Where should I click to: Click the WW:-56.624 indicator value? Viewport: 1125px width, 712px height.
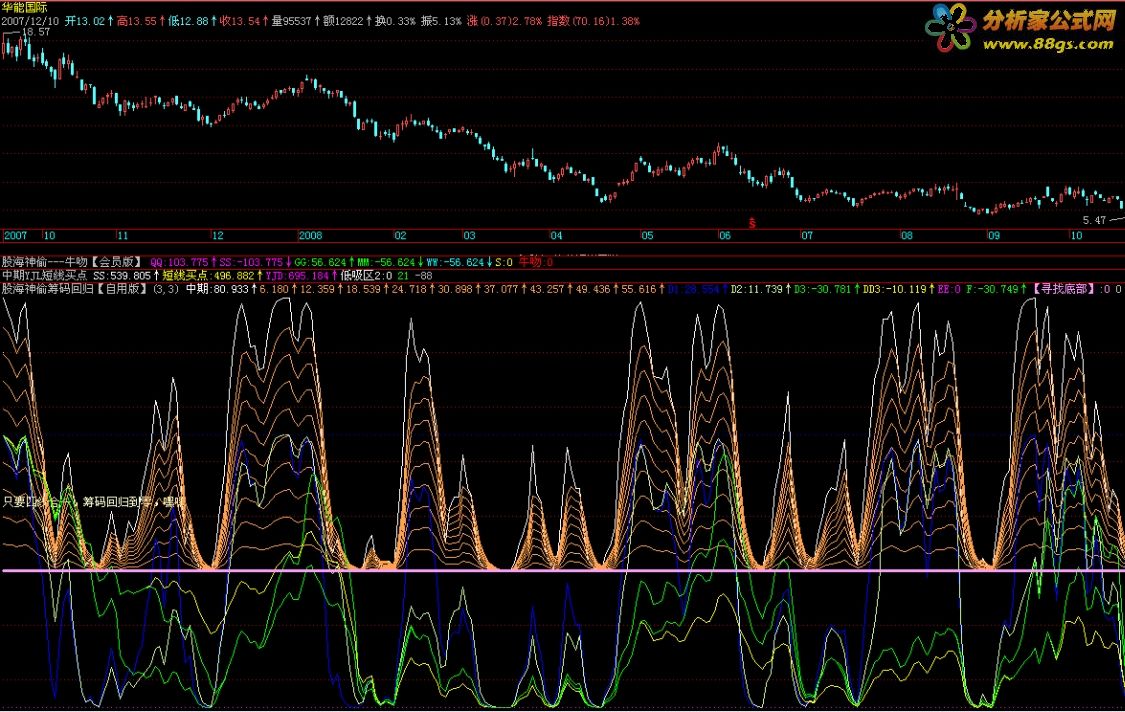click(456, 262)
